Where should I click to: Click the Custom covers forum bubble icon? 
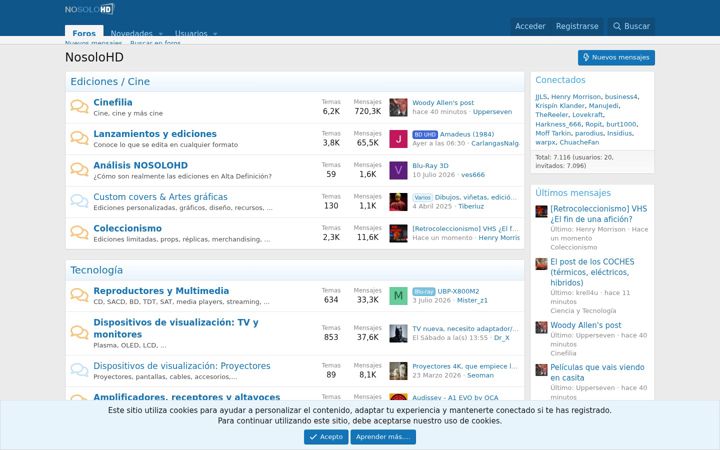click(x=79, y=201)
